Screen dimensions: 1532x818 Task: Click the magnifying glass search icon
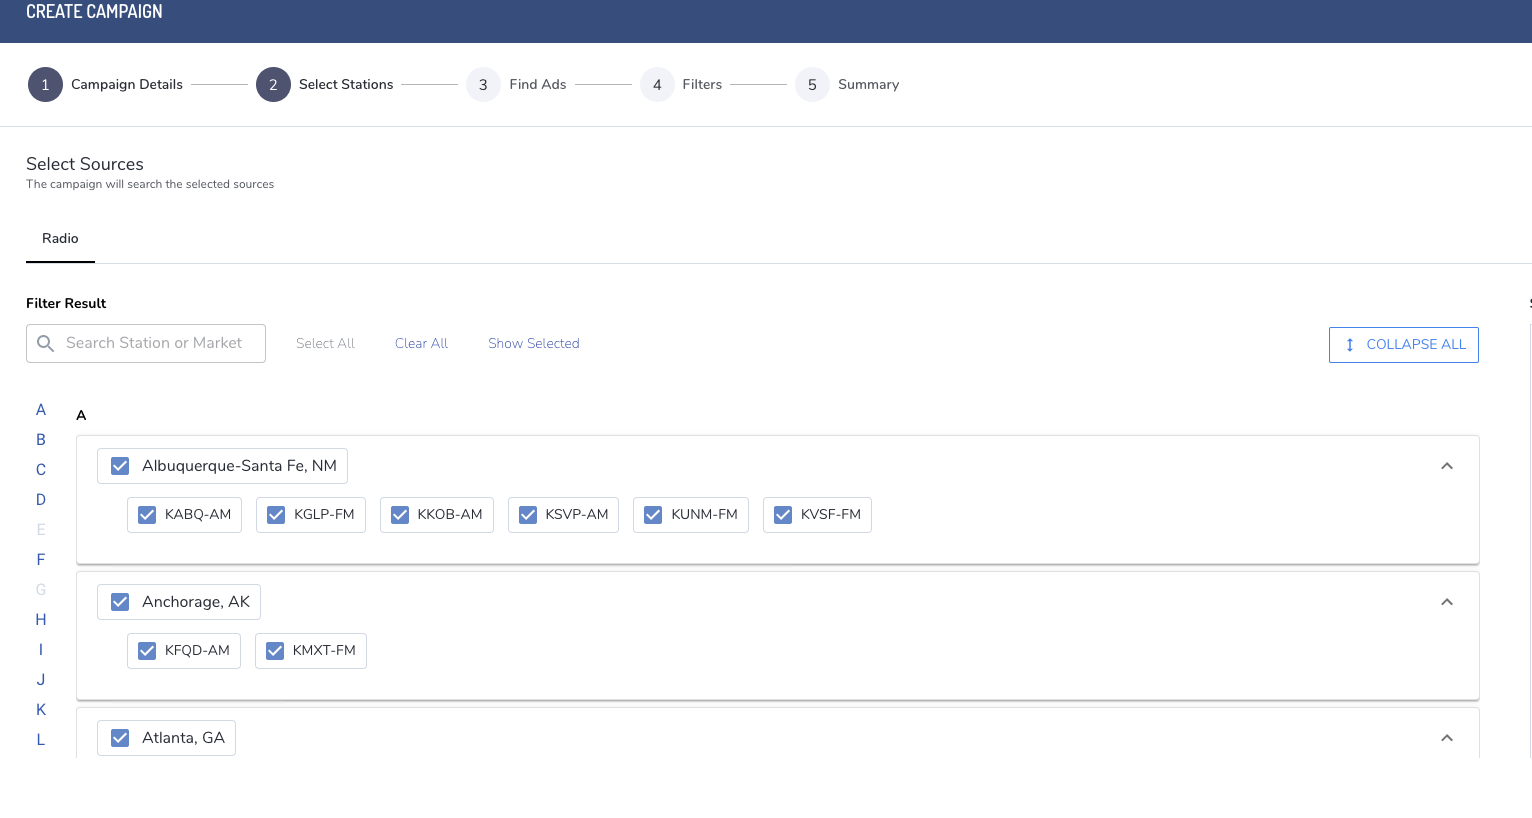45,343
